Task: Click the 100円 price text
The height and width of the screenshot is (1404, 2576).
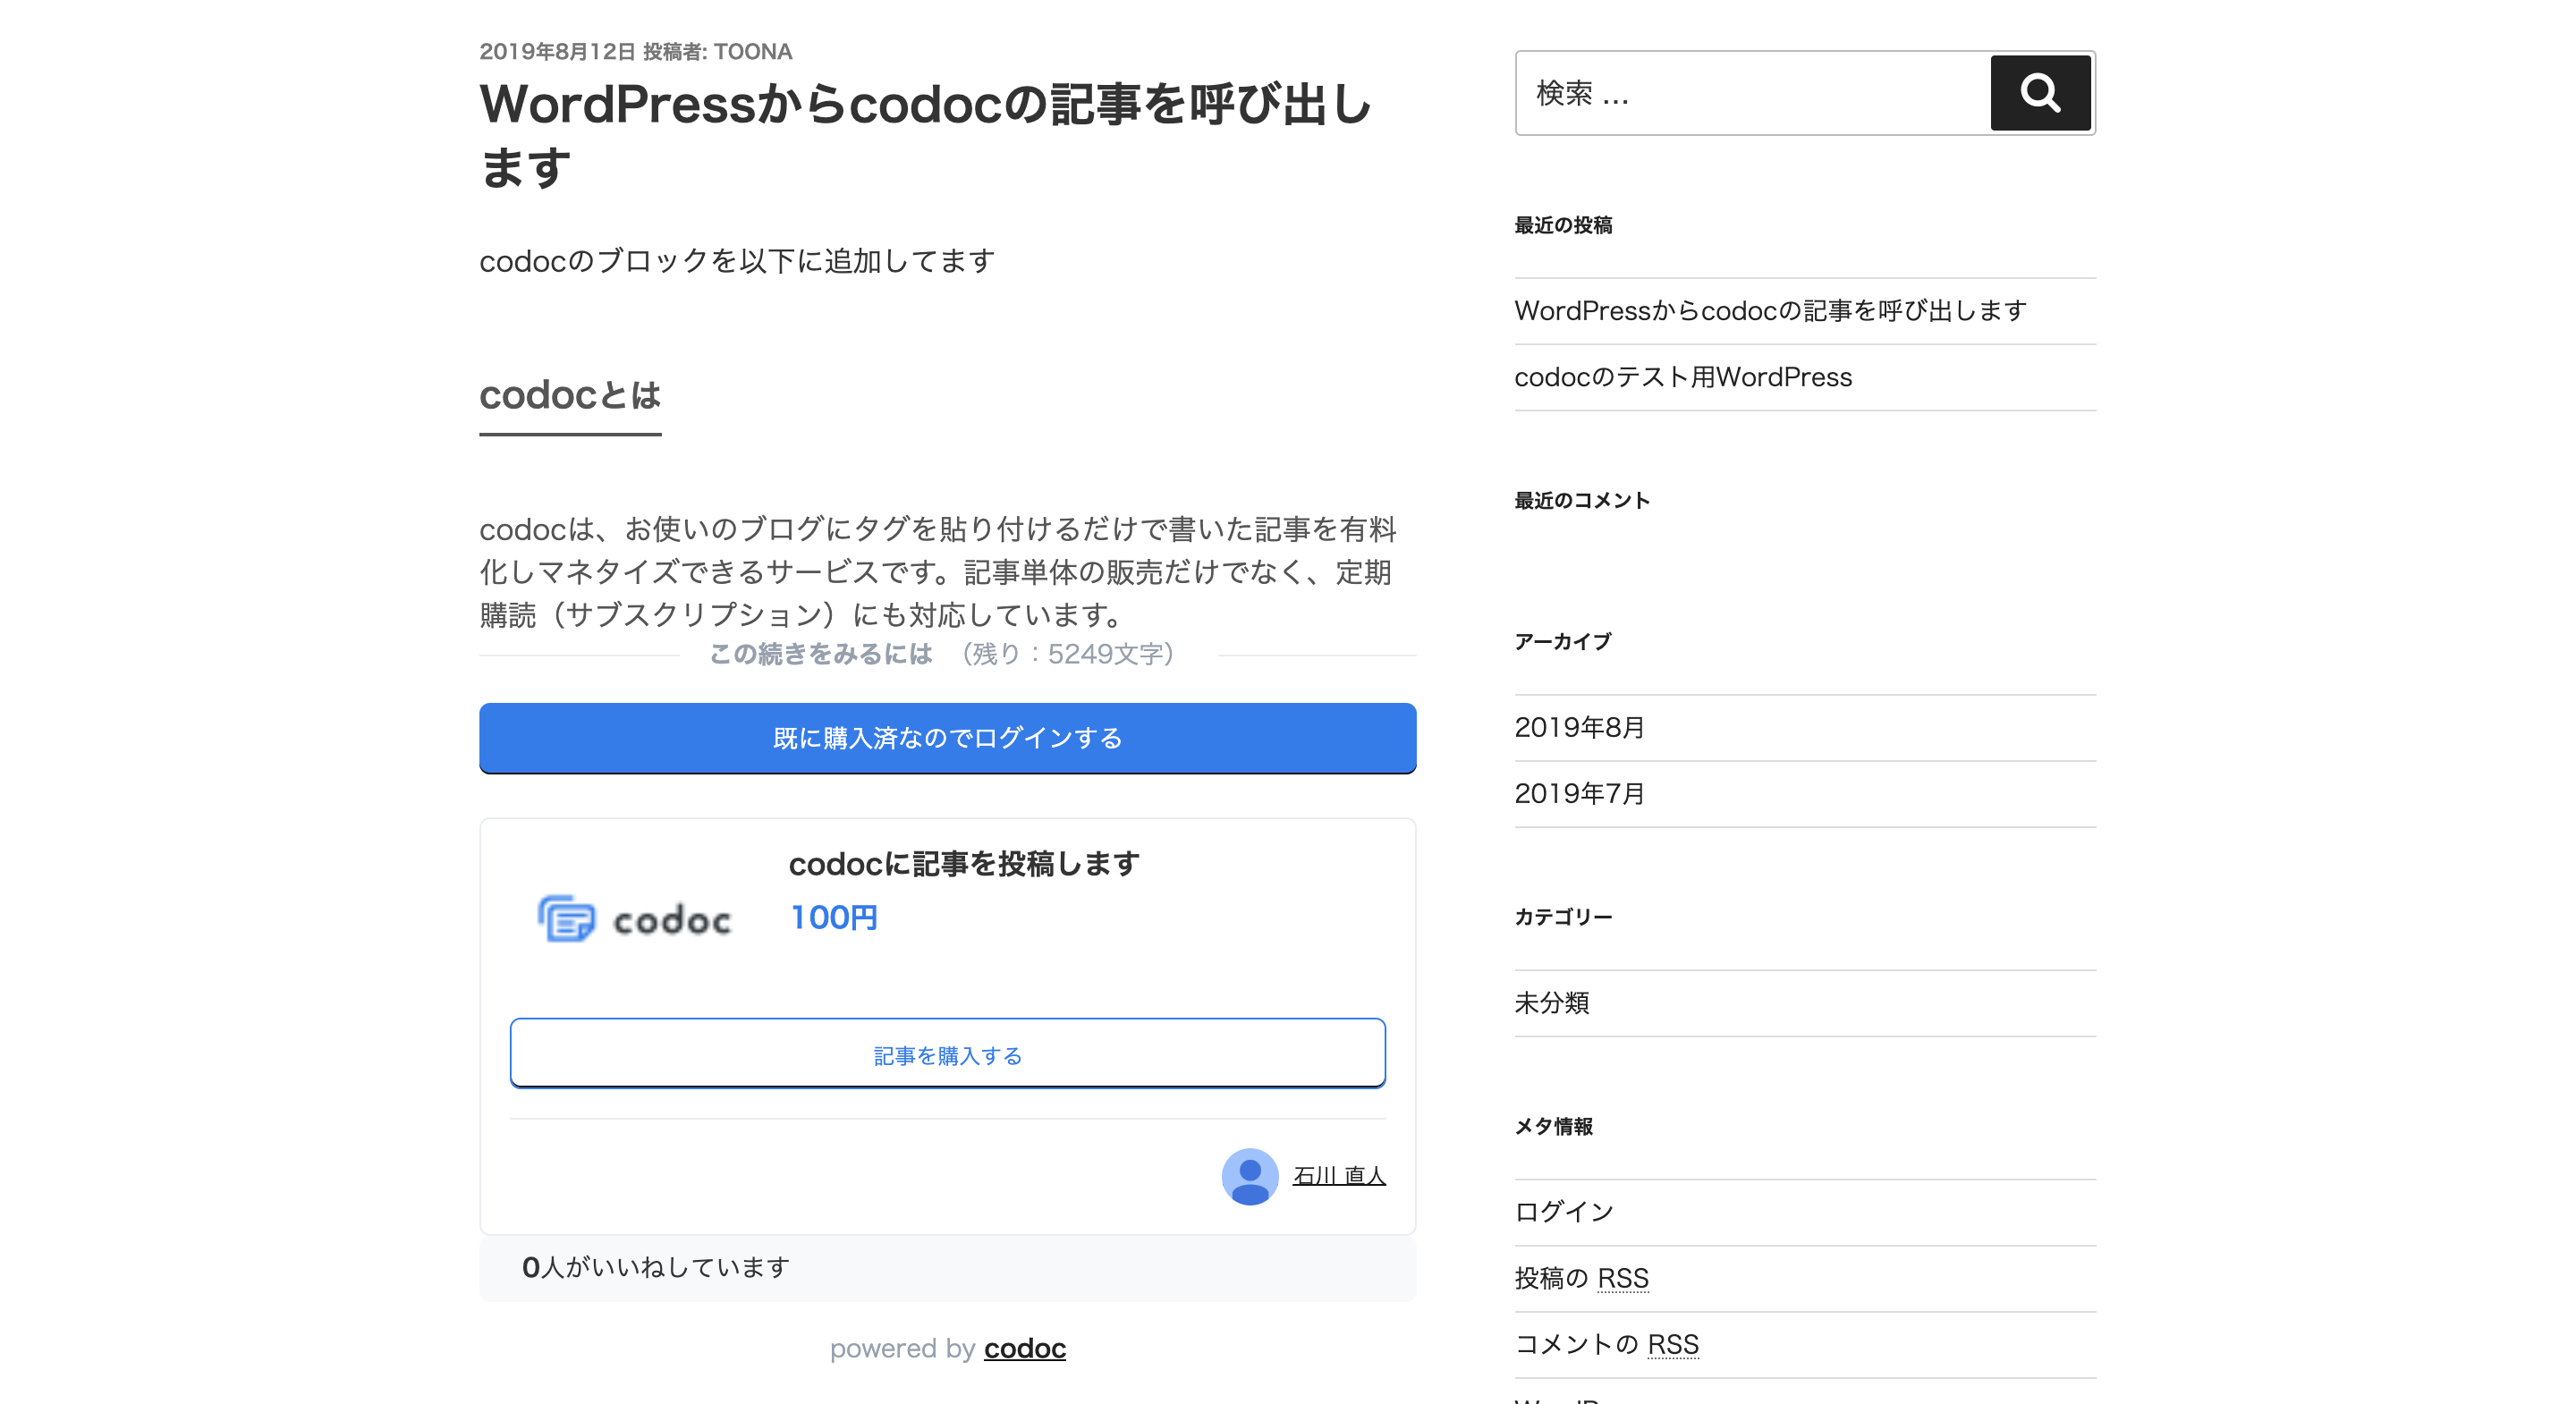Action: pyautogui.click(x=833, y=917)
